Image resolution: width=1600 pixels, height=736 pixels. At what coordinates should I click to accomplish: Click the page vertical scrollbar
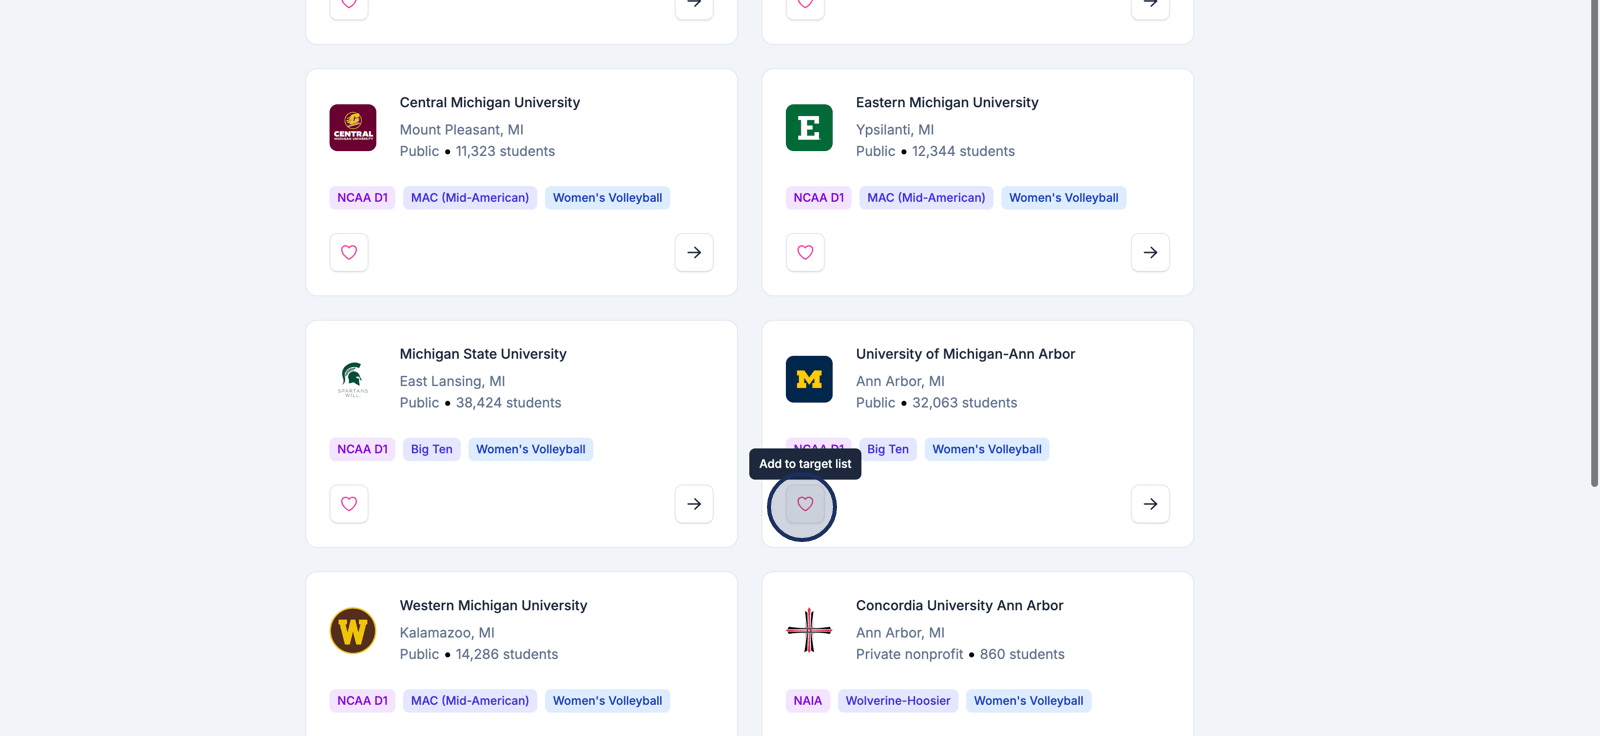pyautogui.click(x=1595, y=244)
